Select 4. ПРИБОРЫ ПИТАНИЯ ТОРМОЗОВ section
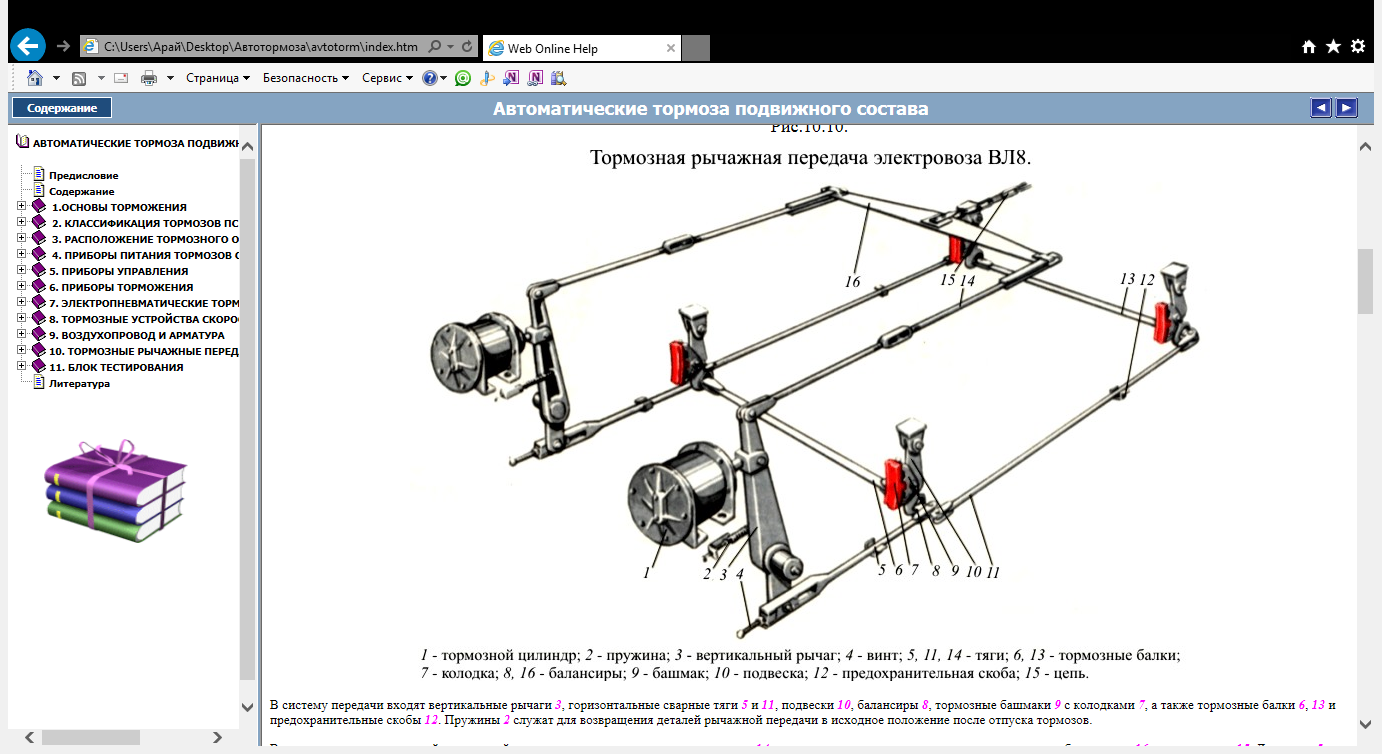This screenshot has width=1382, height=754. pyautogui.click(x=145, y=255)
